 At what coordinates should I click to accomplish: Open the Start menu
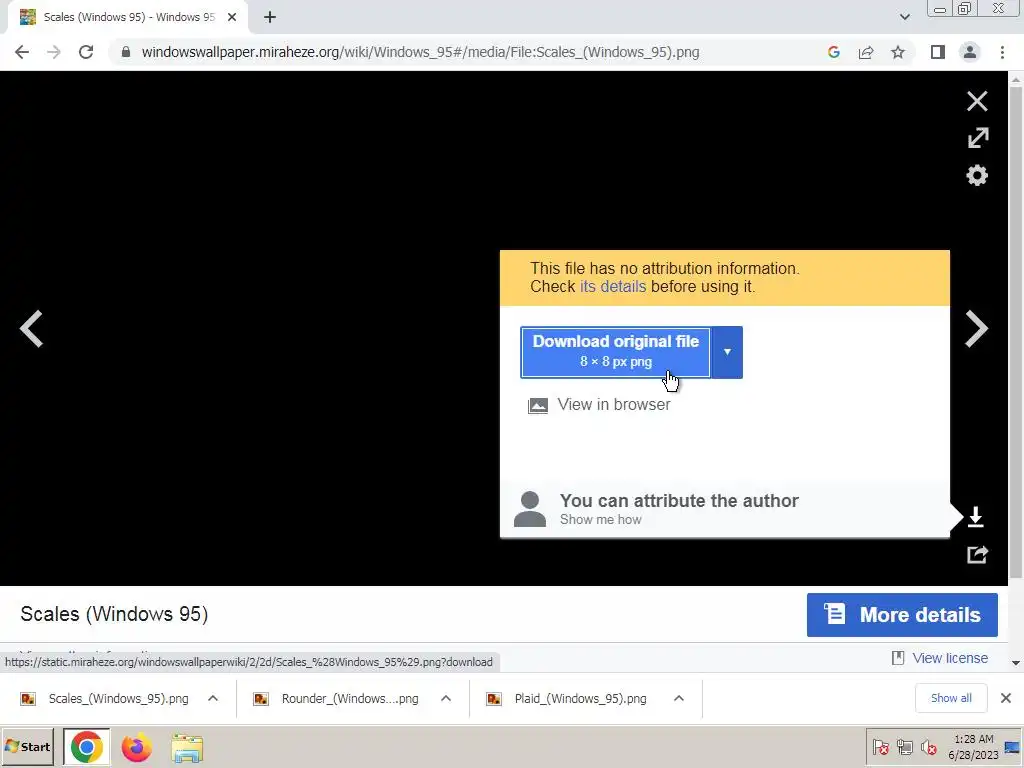[28, 747]
